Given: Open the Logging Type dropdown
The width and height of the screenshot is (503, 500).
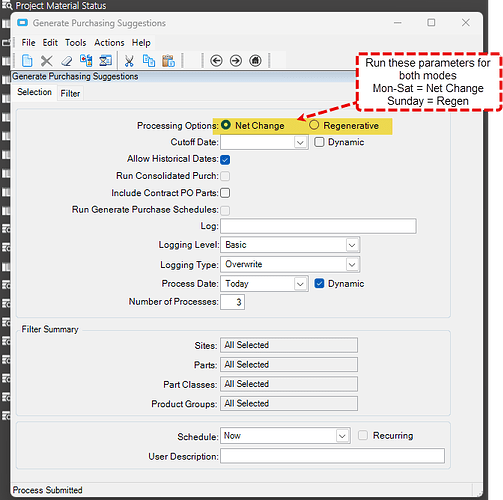Looking at the screenshot, I should point(352,265).
